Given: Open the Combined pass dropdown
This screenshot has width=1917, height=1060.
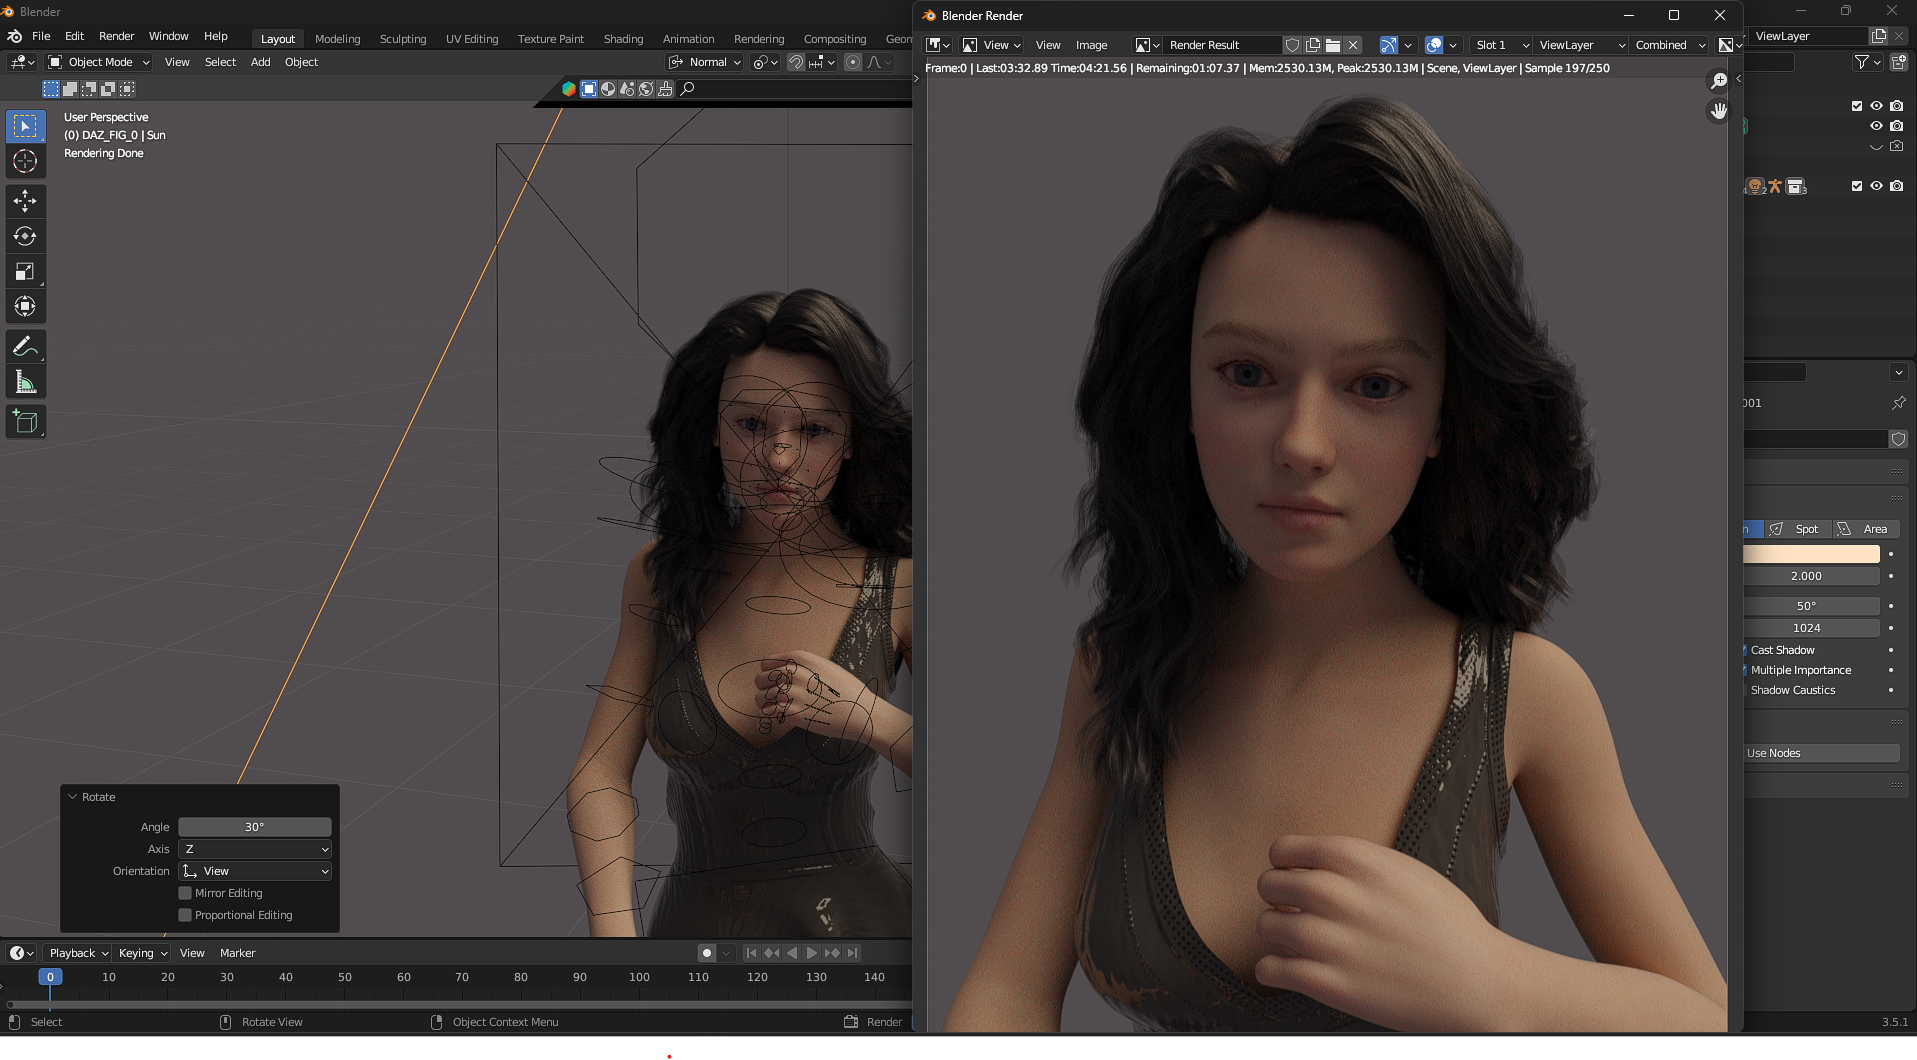Looking at the screenshot, I should [x=1669, y=45].
